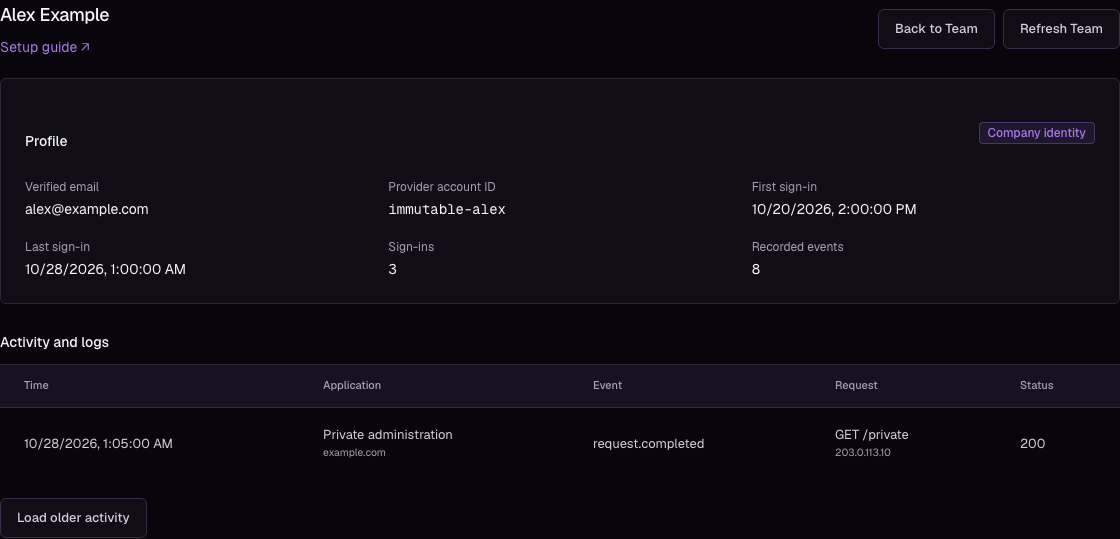Click the activity time 10/28/2026, 1:05:00 AM
This screenshot has height=539, width=1120.
click(x=98, y=443)
